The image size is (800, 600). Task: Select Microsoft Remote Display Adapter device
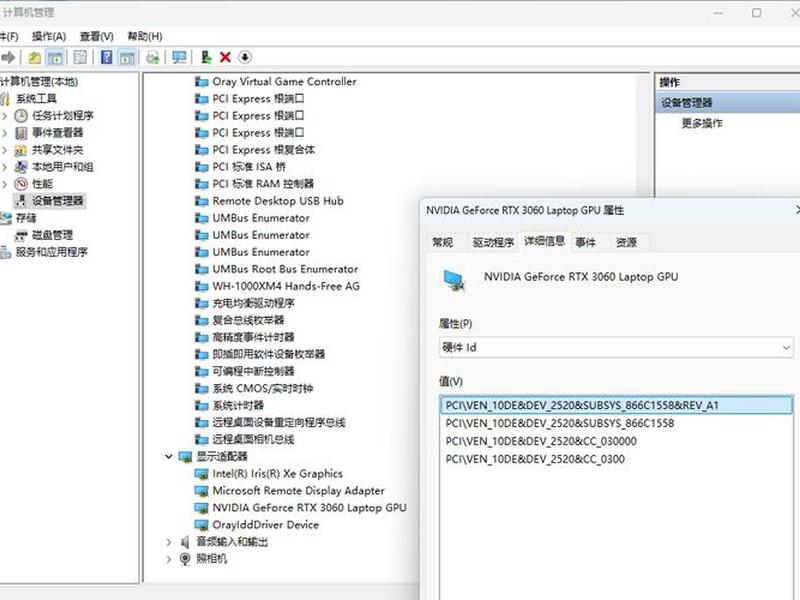[x=298, y=490]
